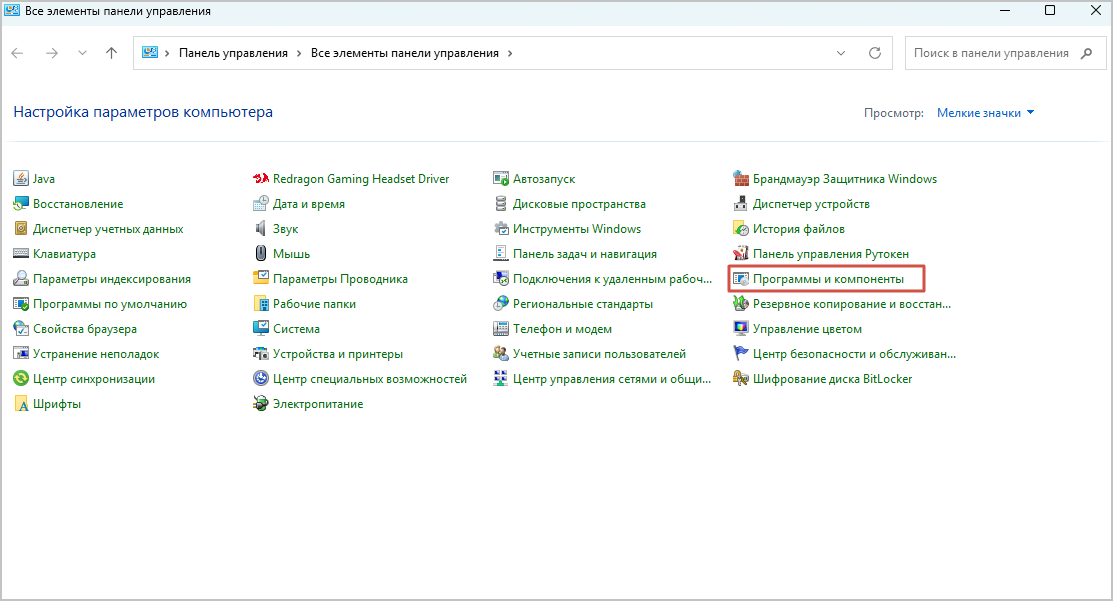Click the Звук speaker icon
The height and width of the screenshot is (601, 1113).
click(261, 229)
